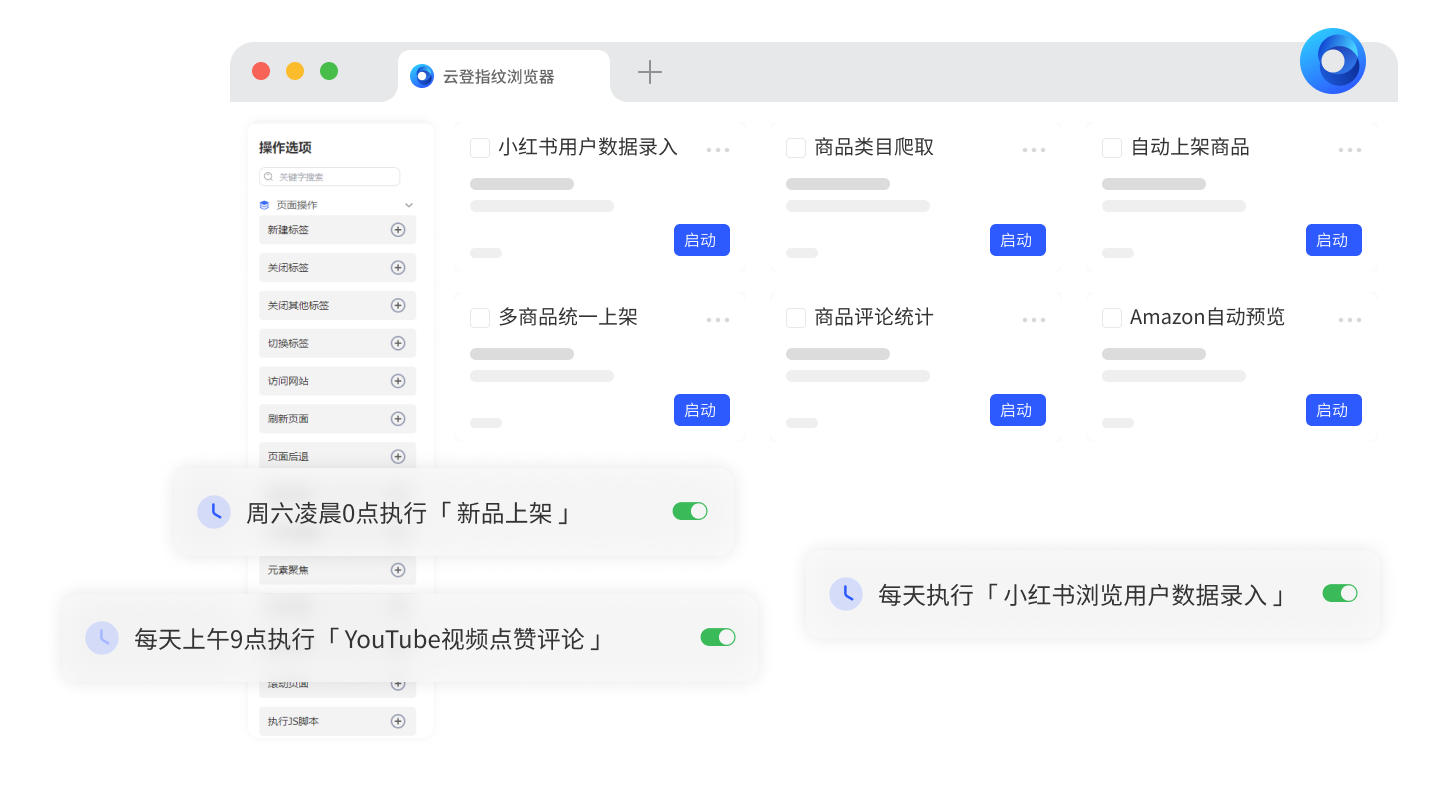Add the 刷新页面 action with its plus icon

[x=398, y=419]
